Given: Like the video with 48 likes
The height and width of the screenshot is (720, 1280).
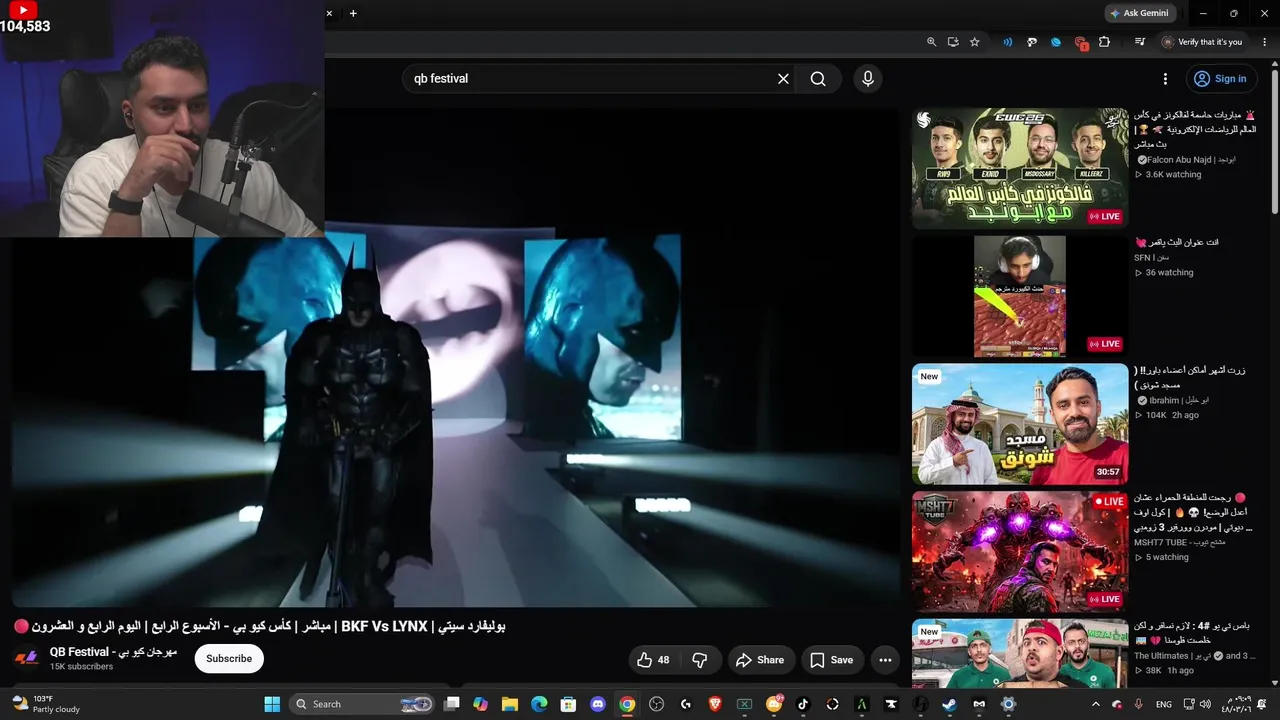Looking at the screenshot, I should click(654, 660).
